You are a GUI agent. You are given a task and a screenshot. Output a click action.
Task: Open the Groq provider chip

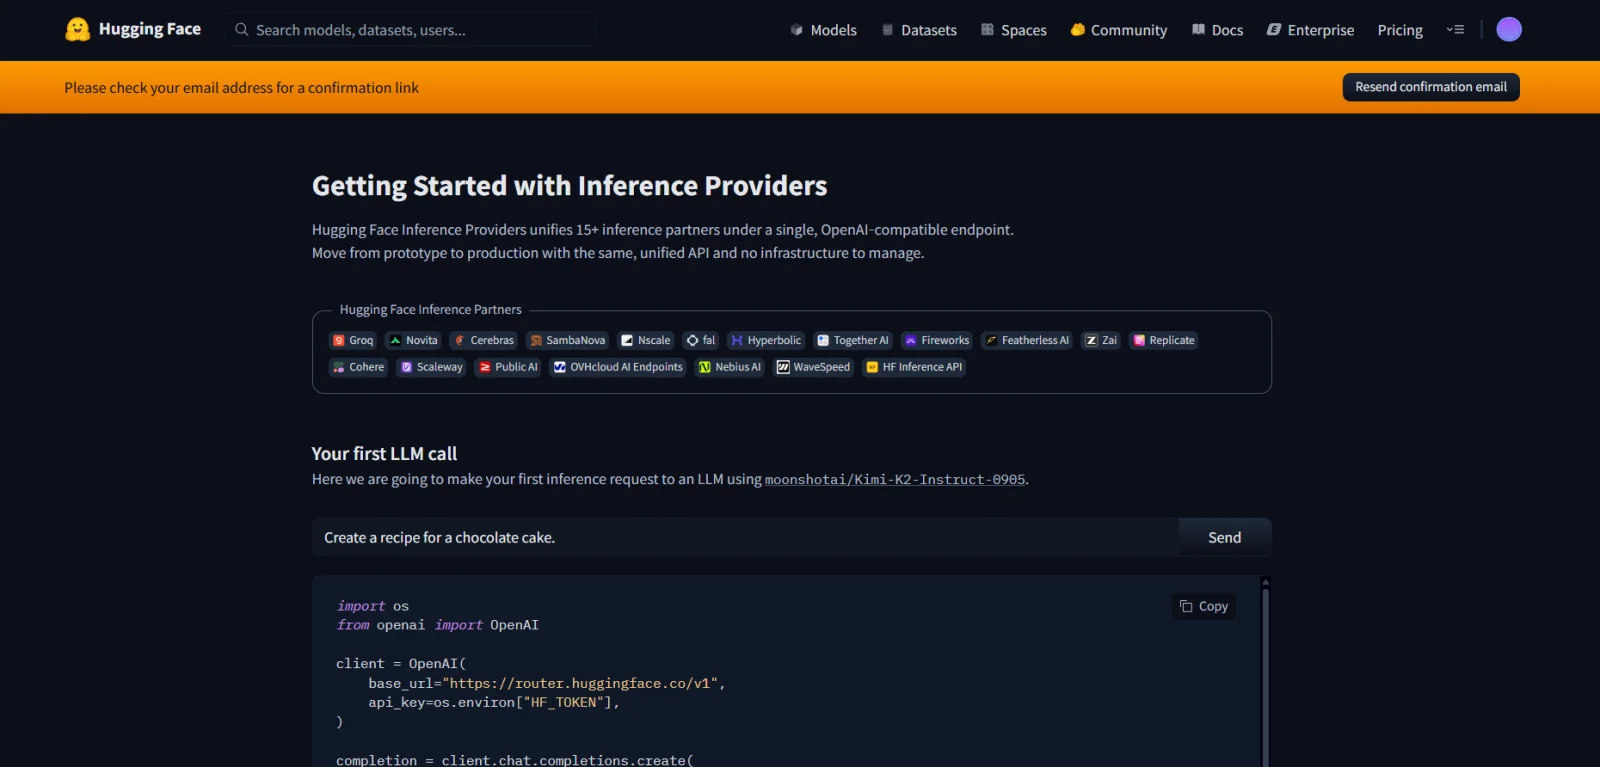[353, 340]
